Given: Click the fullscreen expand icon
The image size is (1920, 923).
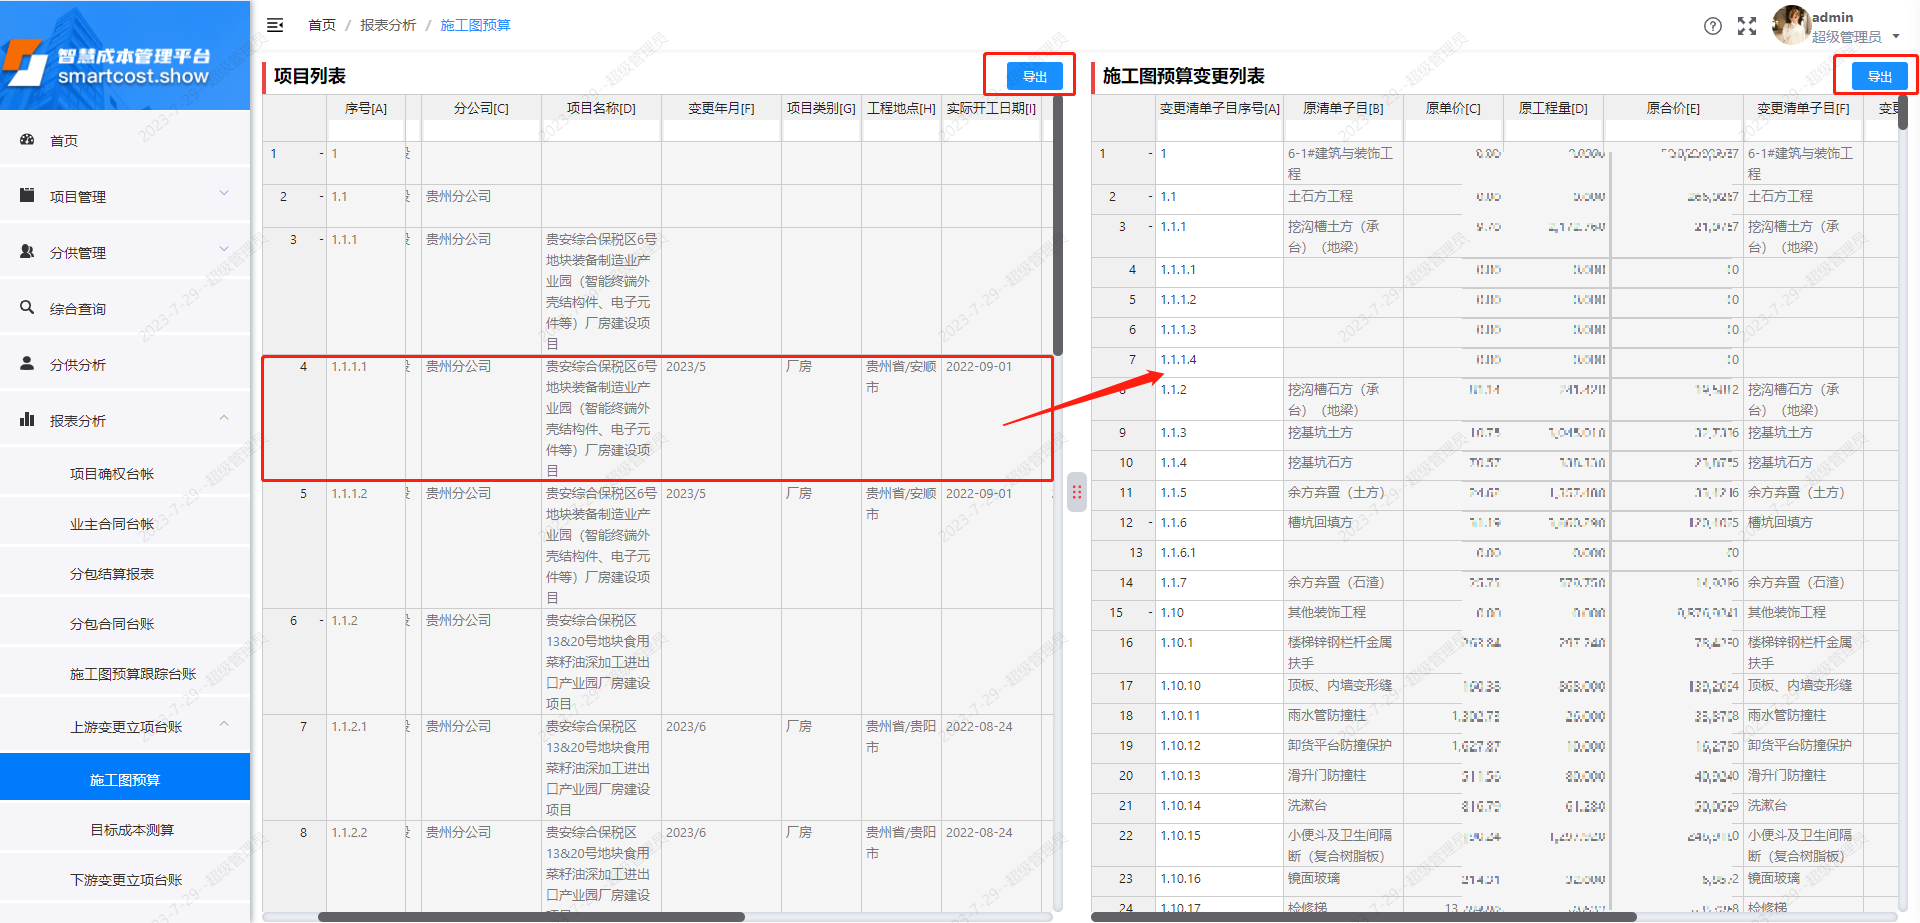Looking at the screenshot, I should [x=1747, y=26].
